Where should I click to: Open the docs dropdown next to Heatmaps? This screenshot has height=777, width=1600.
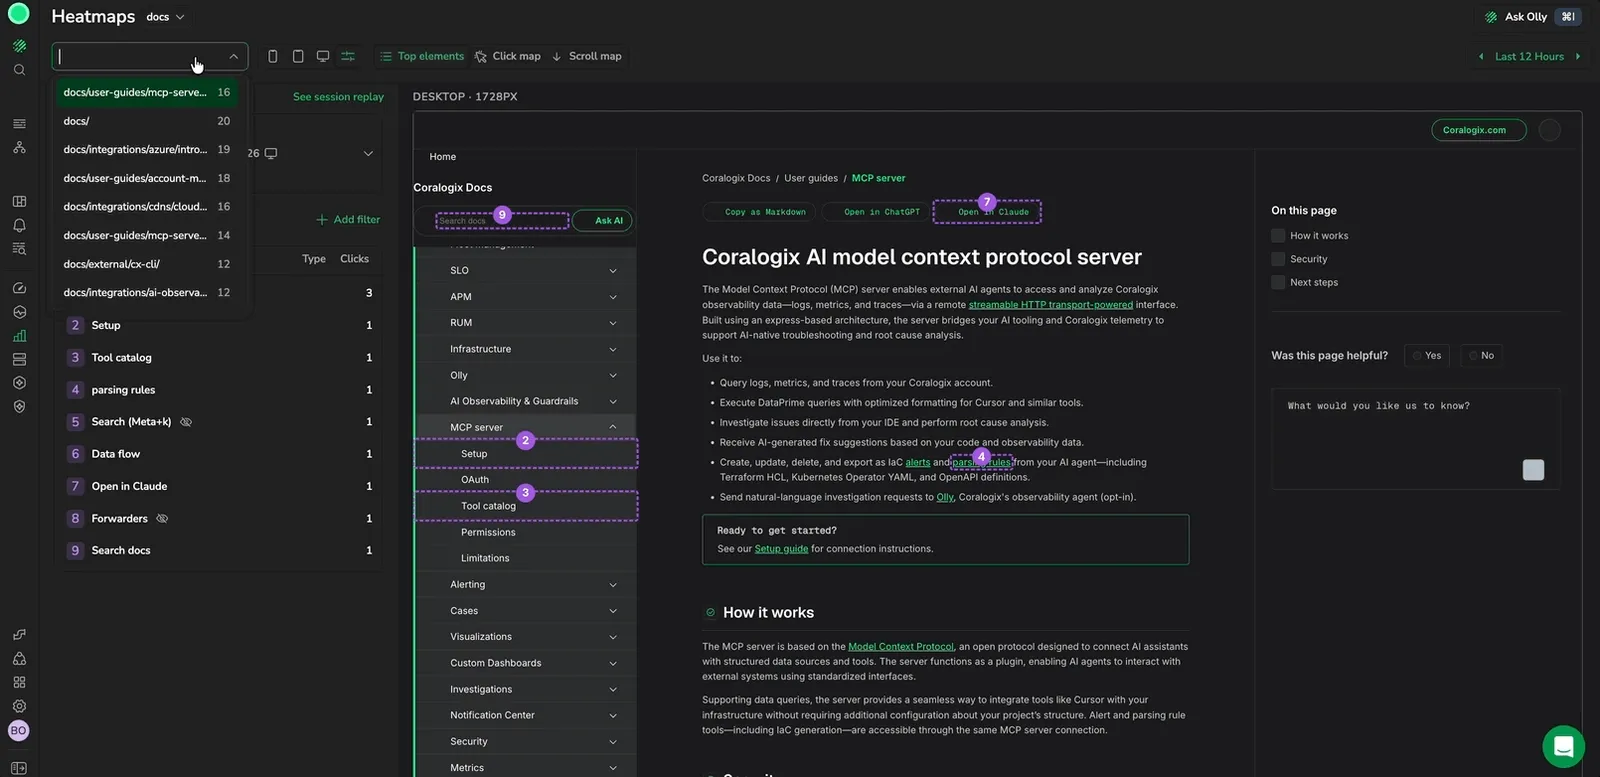coord(165,17)
